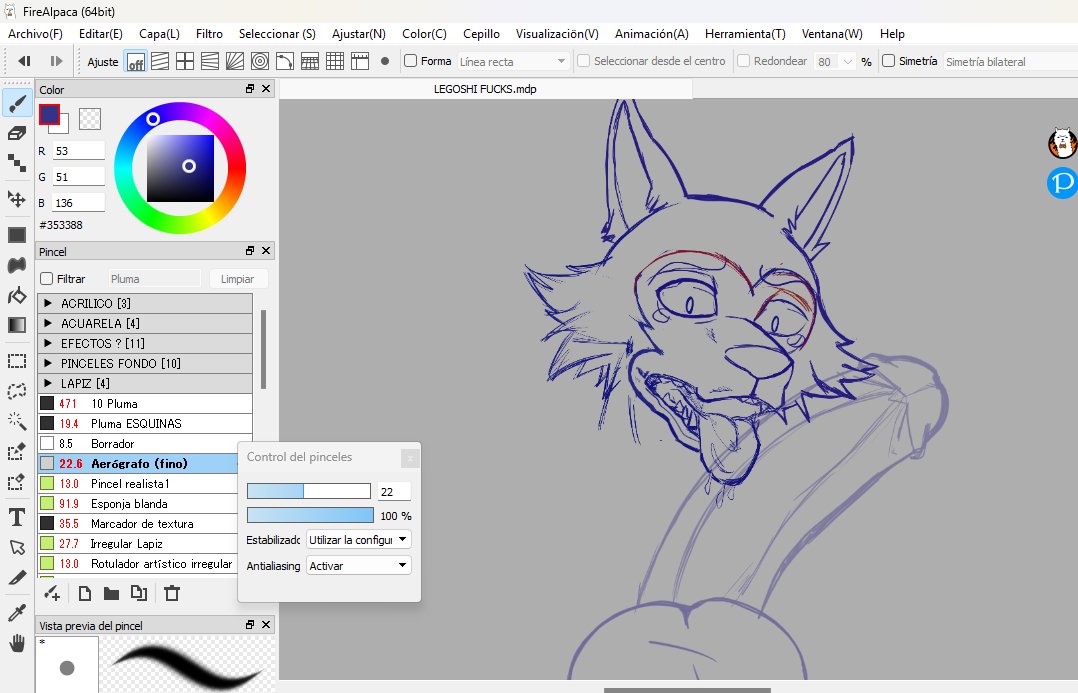Switch to LEGOSHI FUCKS.mdp tab

click(485, 89)
